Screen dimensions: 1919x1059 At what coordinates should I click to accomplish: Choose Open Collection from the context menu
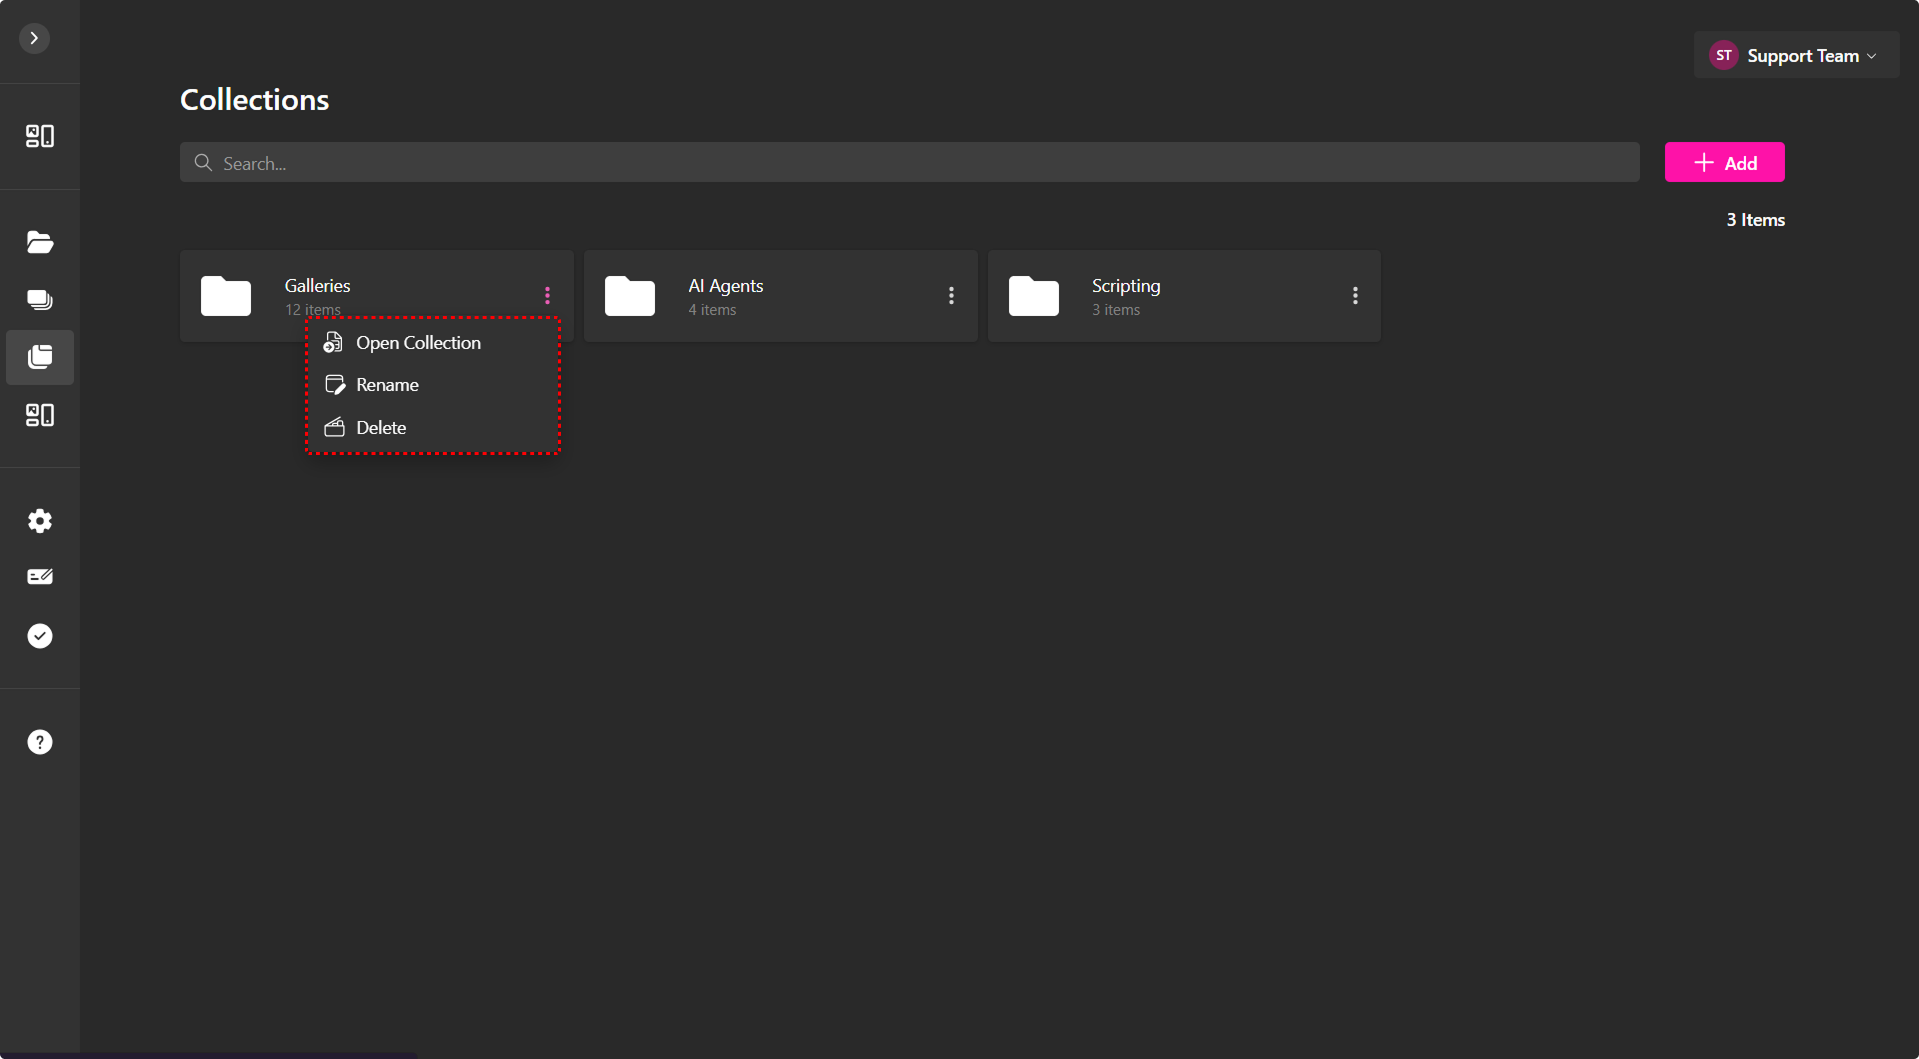coord(418,343)
